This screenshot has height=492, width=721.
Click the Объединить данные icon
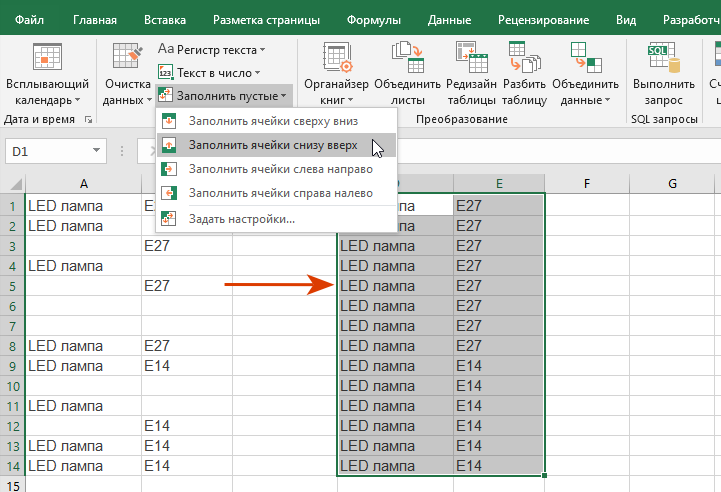[581, 58]
